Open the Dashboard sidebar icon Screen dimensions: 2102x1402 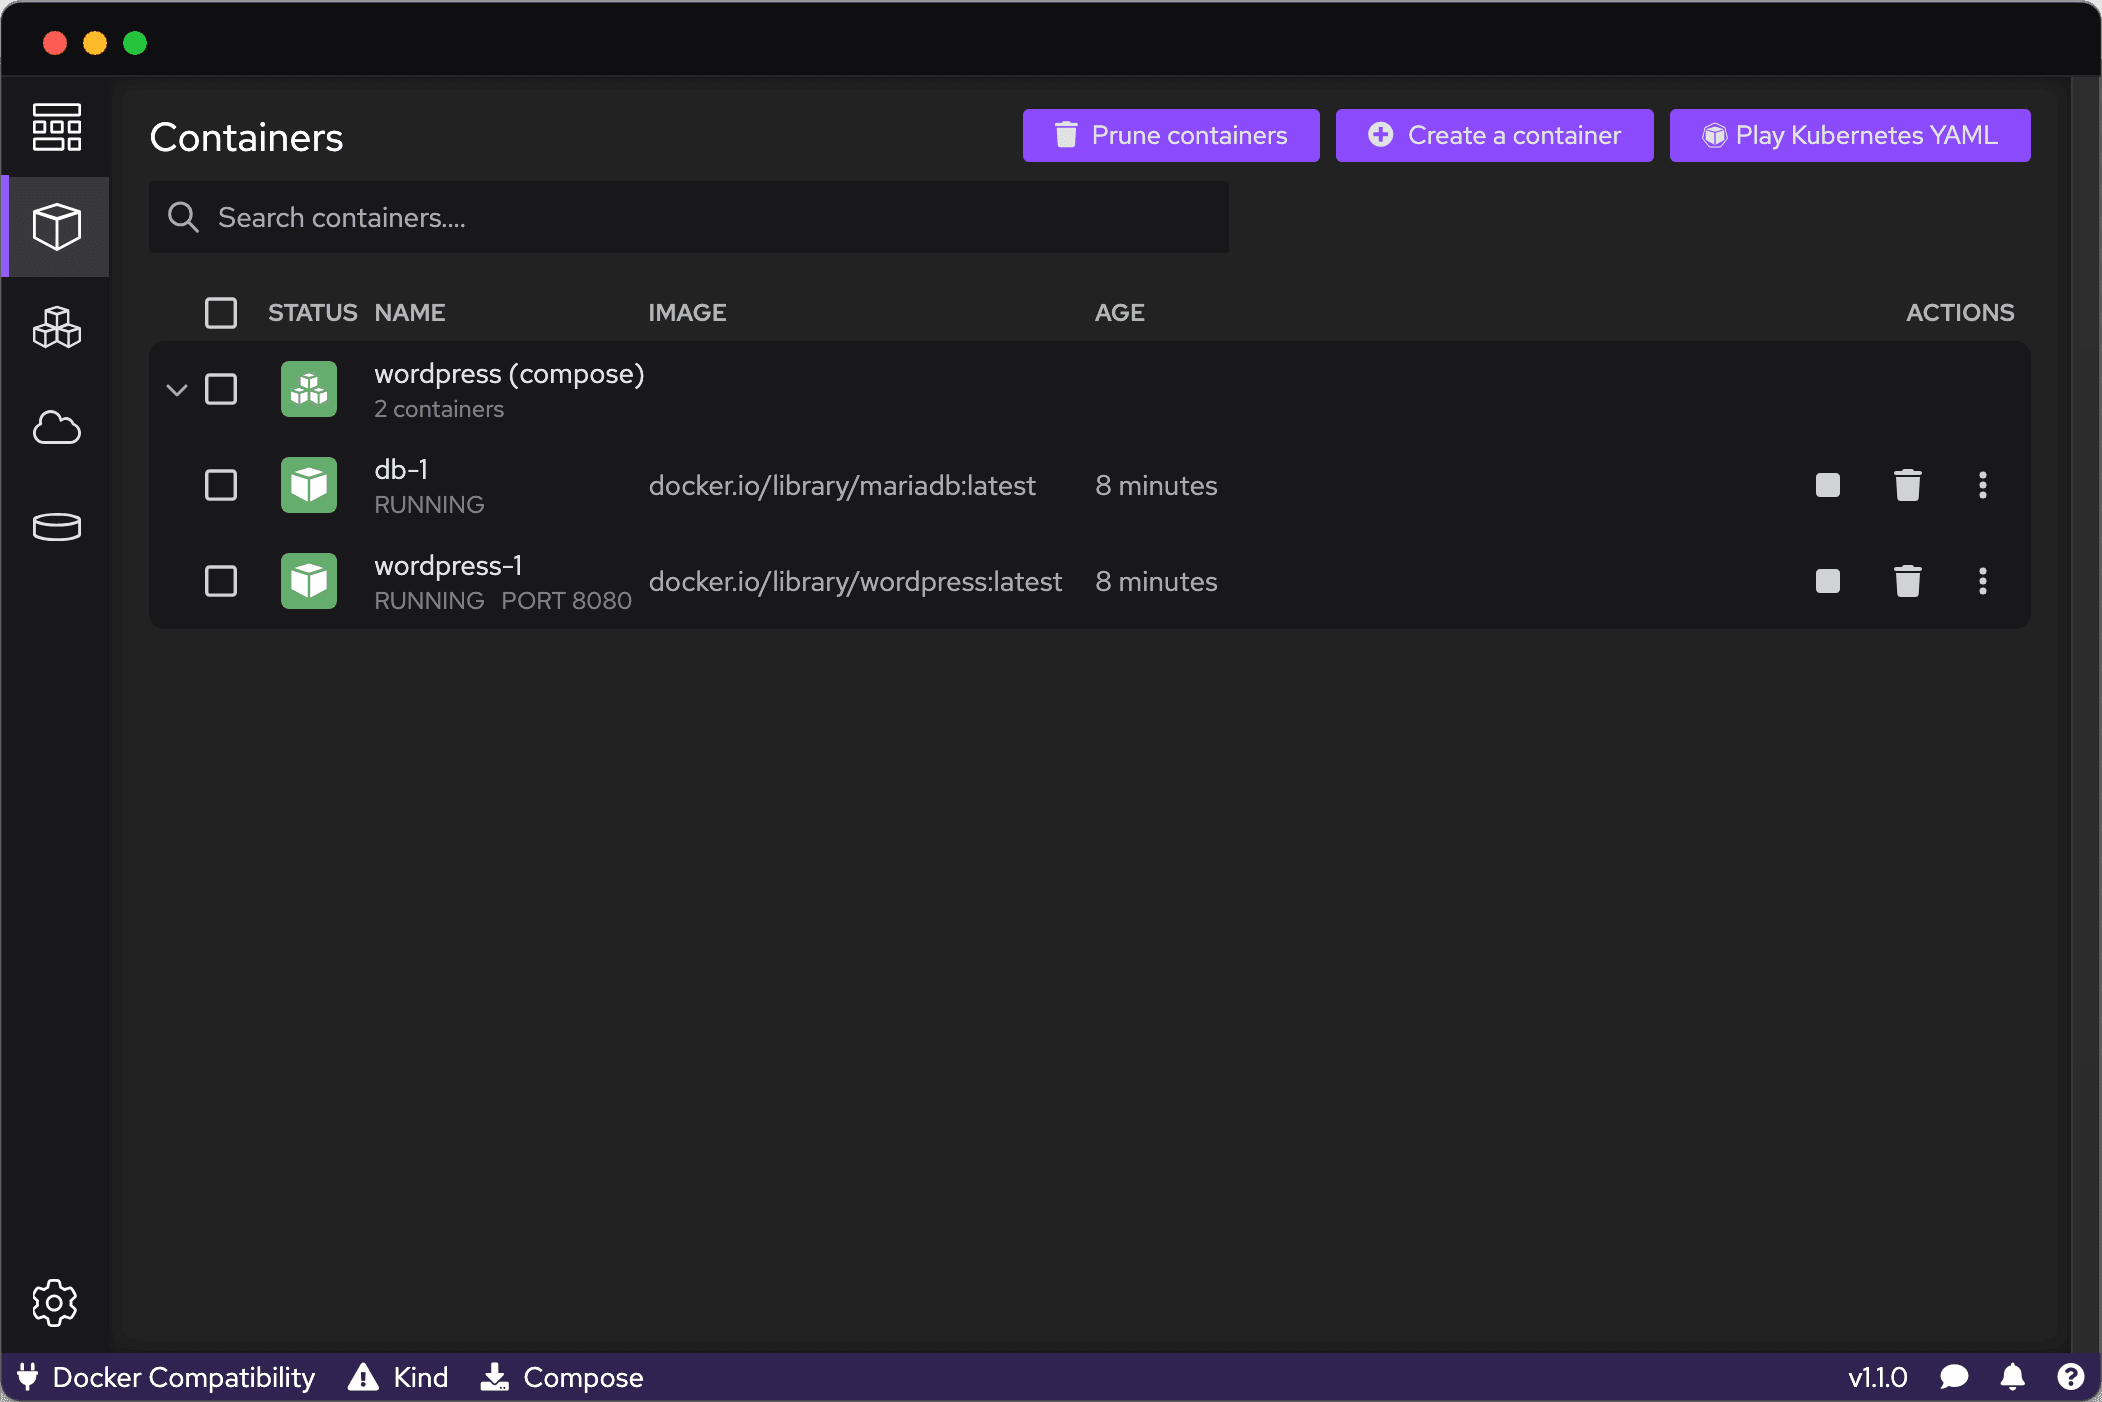coord(56,127)
